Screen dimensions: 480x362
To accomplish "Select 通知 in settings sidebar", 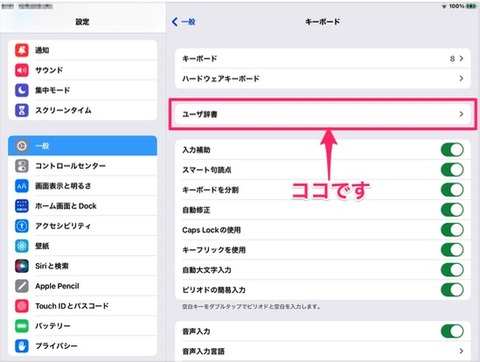I will pos(82,50).
